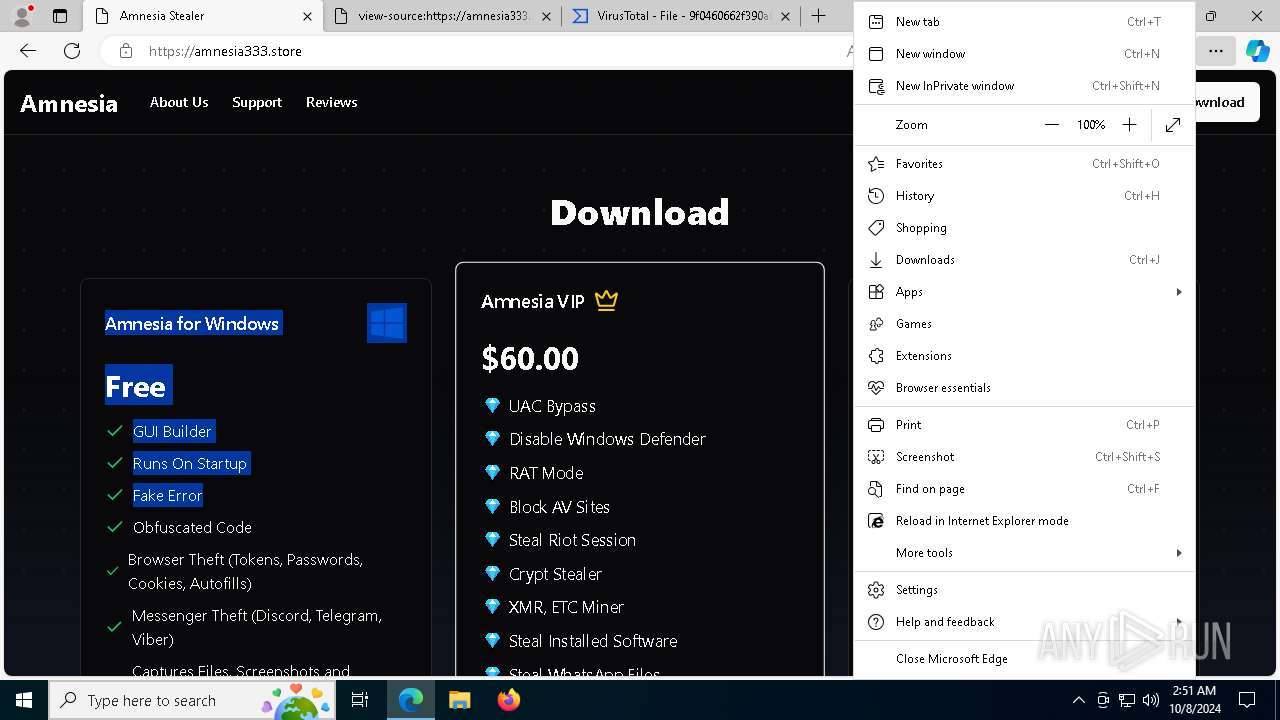This screenshot has width=1280, height=720.
Task: Click the browser Back arrow
Action: (28, 51)
